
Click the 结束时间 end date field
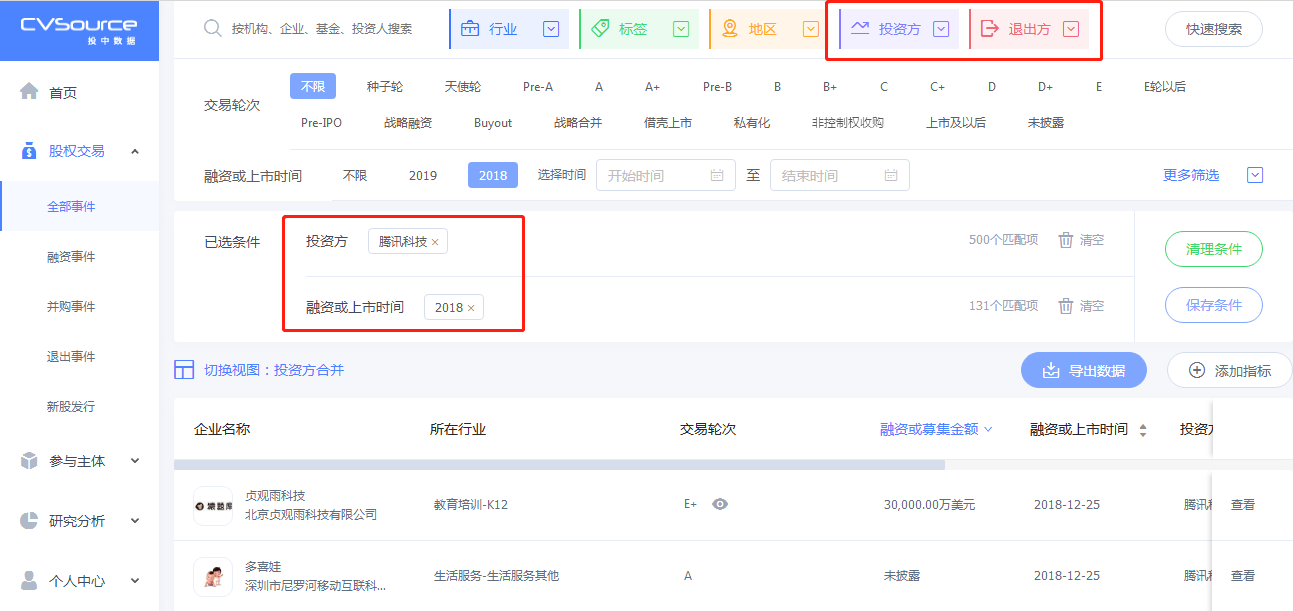828,176
